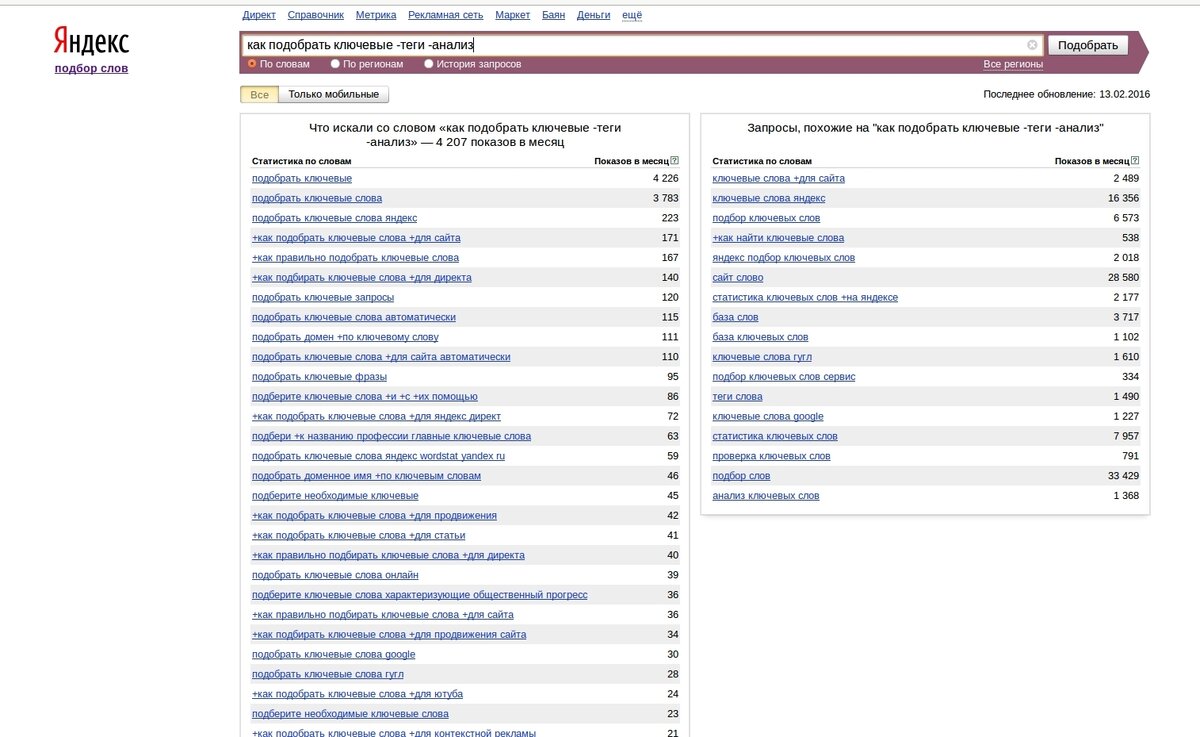
Task: Open 'ключевые слова google' similar query
Action: pos(768,416)
